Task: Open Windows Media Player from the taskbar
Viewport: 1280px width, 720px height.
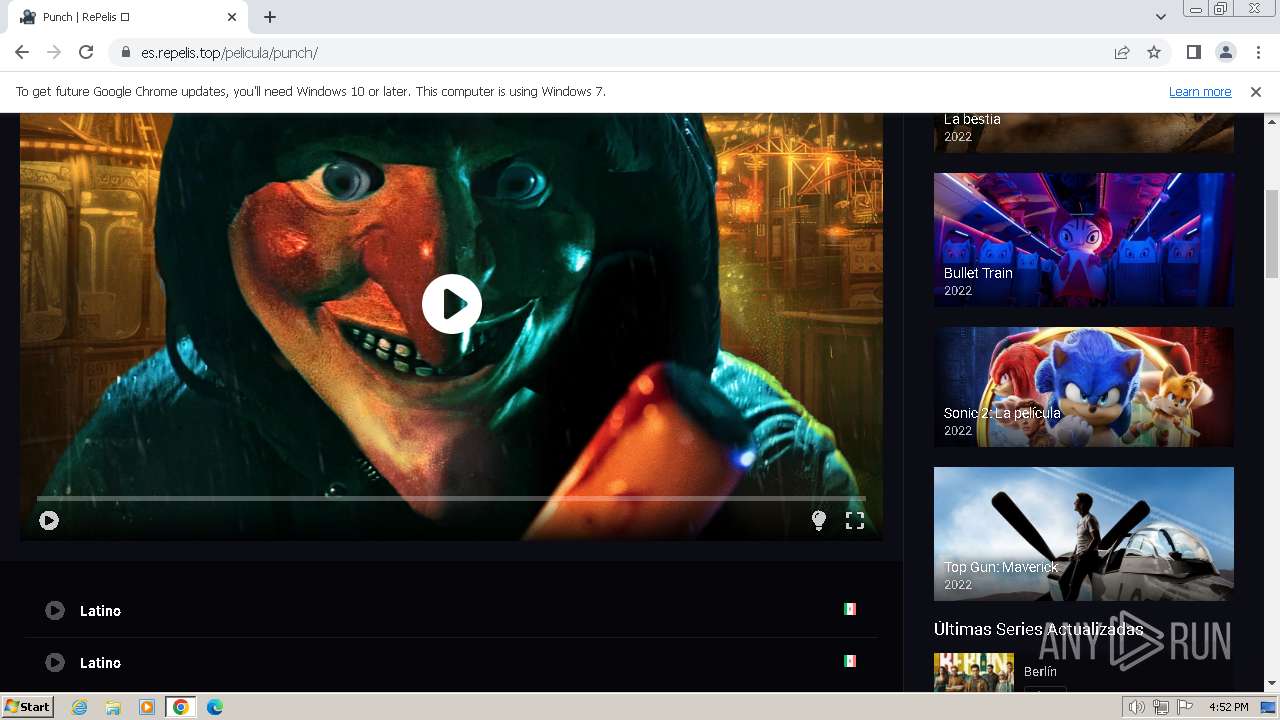Action: pyautogui.click(x=147, y=707)
